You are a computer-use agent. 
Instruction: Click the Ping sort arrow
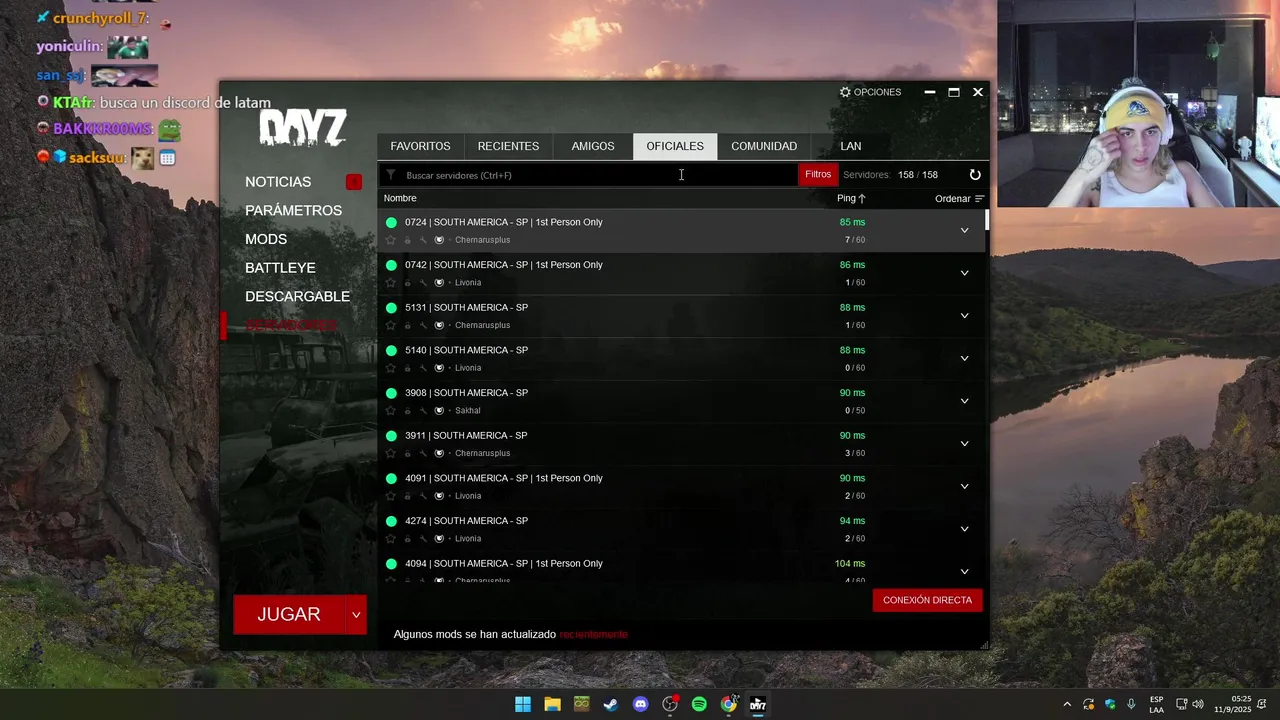click(862, 198)
